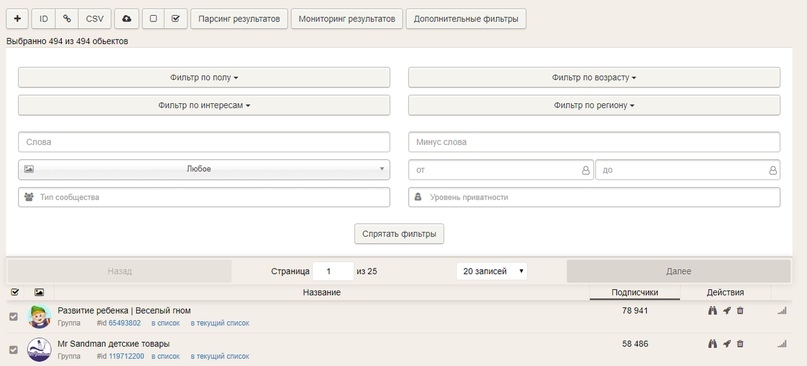This screenshot has width=807, height=366.
Task: Sort by Название column header
Action: pyautogui.click(x=322, y=292)
